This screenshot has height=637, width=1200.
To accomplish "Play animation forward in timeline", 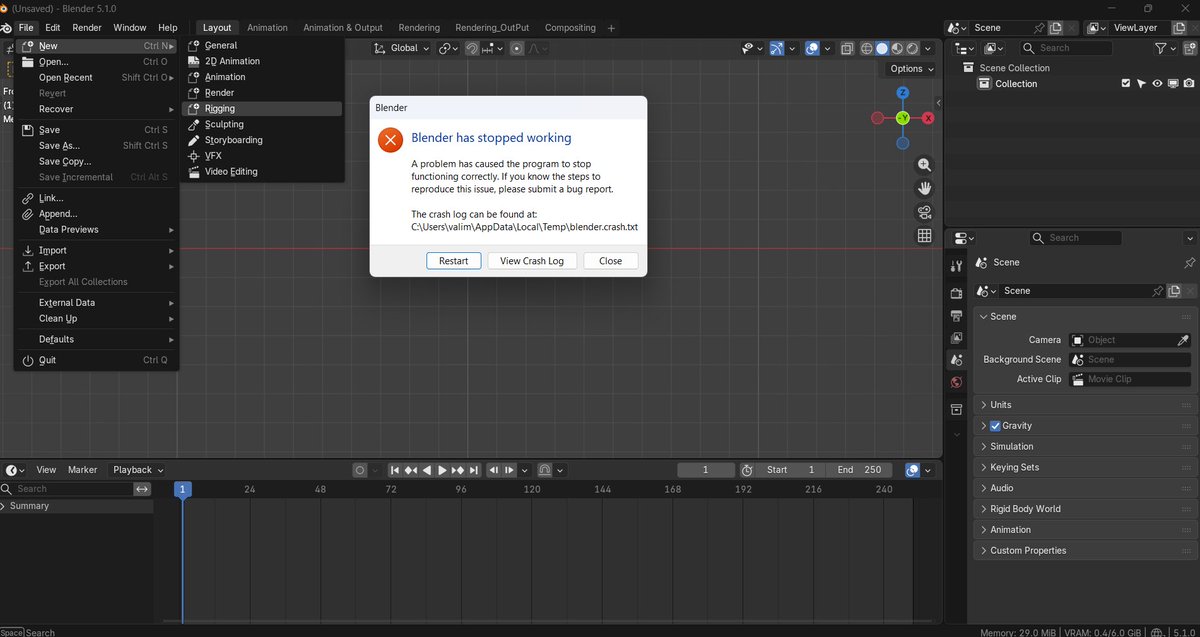I will 442,470.
